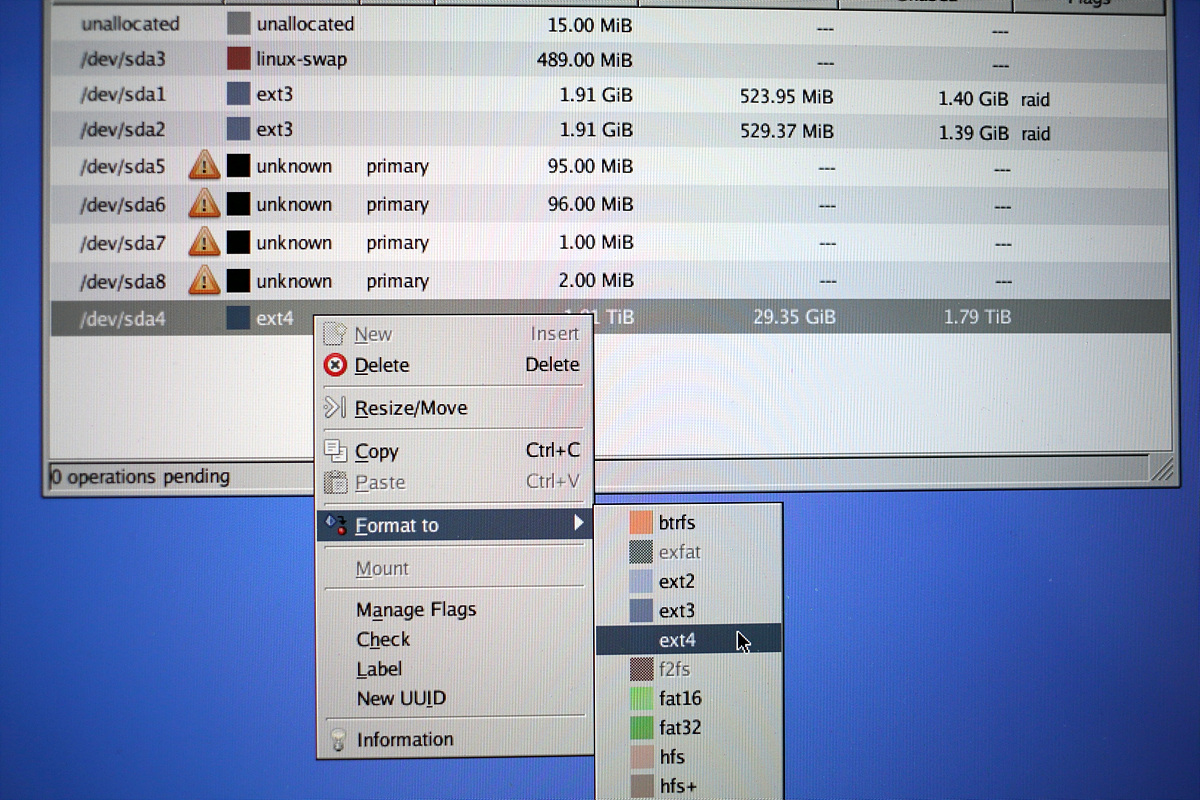The image size is (1200, 800).
Task: Select New UUID in context menu
Action: point(401,699)
